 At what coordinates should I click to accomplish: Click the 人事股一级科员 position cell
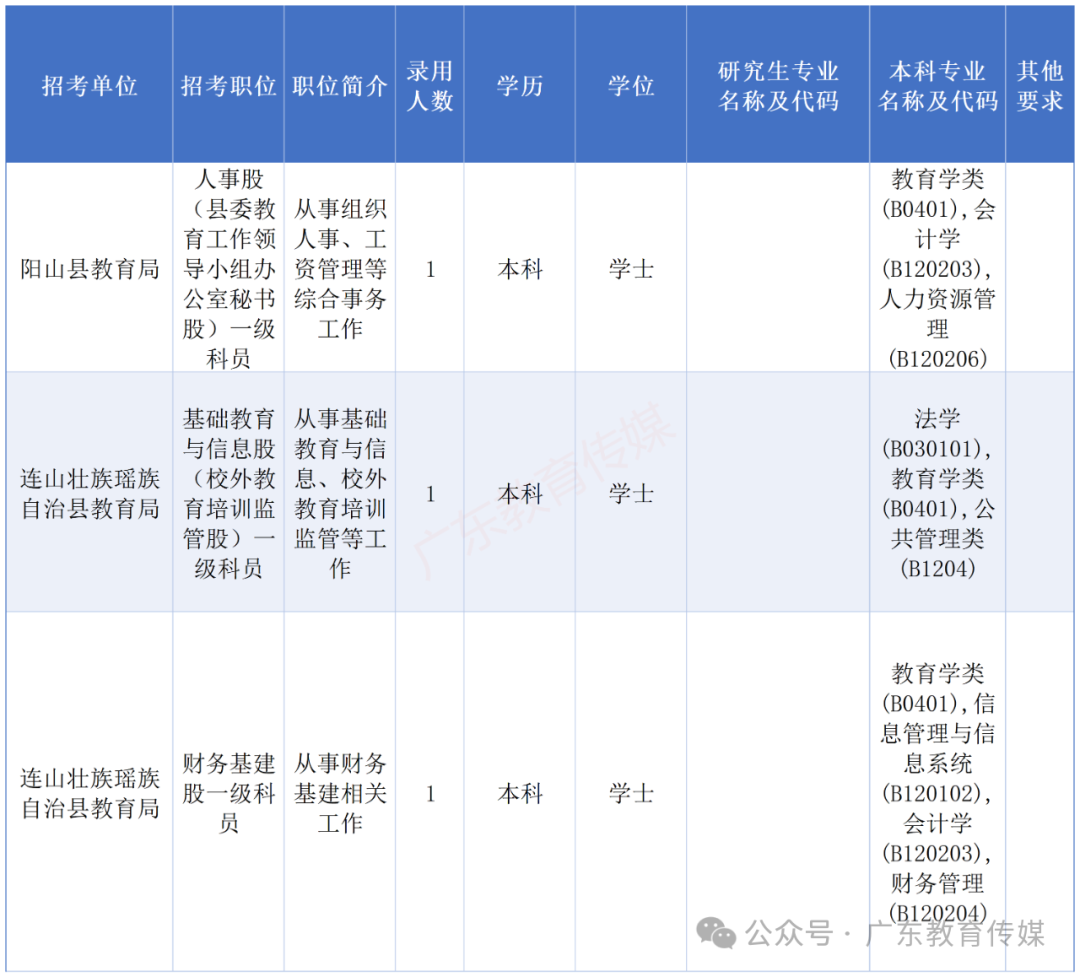coord(228,268)
